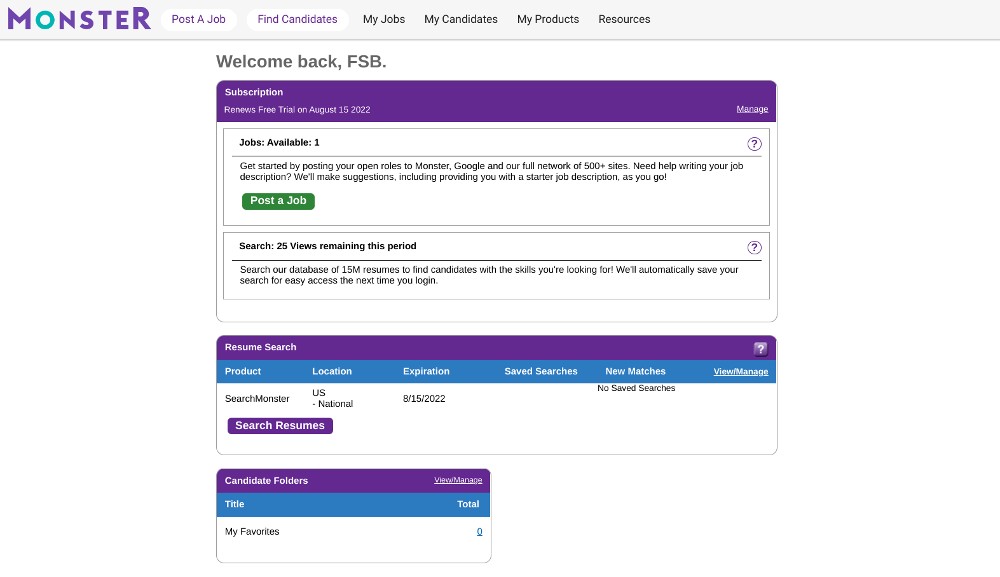Viewport: 1000px width, 577px height.
Task: Open help icon for Search Views section
Action: click(754, 248)
